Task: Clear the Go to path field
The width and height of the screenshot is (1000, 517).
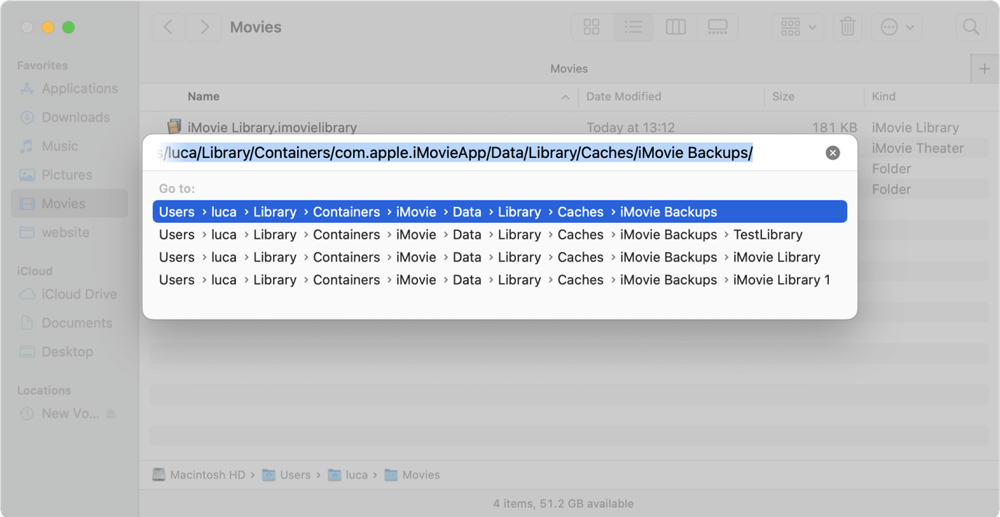Action: tap(833, 153)
